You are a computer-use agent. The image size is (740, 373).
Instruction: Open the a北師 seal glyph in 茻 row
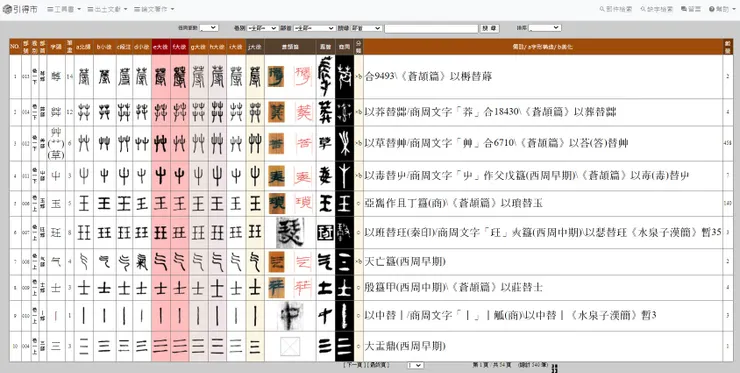coord(84,112)
